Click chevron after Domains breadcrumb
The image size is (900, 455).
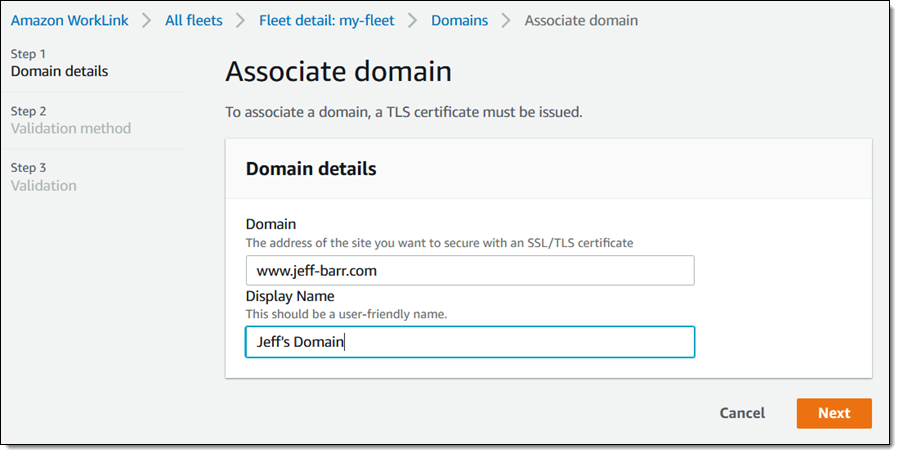tap(506, 20)
